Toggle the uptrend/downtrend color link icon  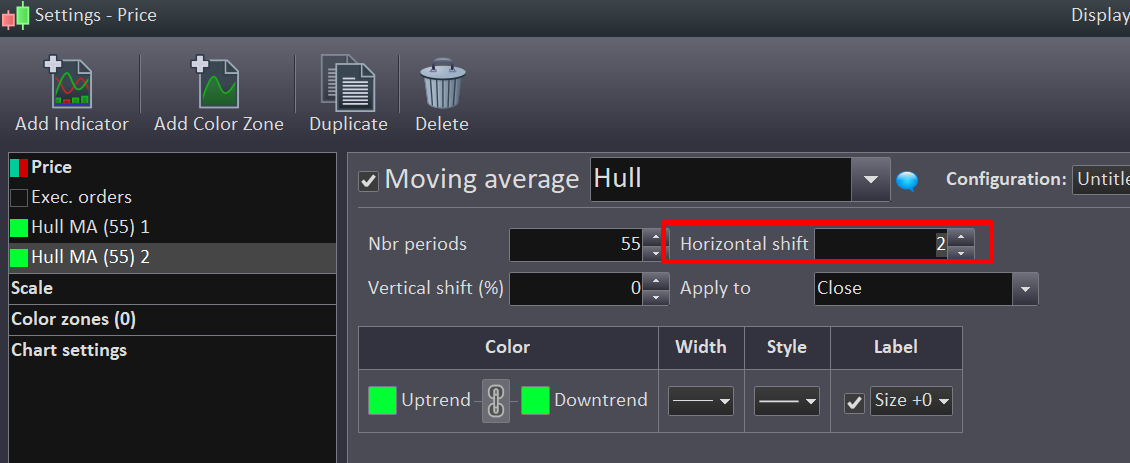coord(495,401)
